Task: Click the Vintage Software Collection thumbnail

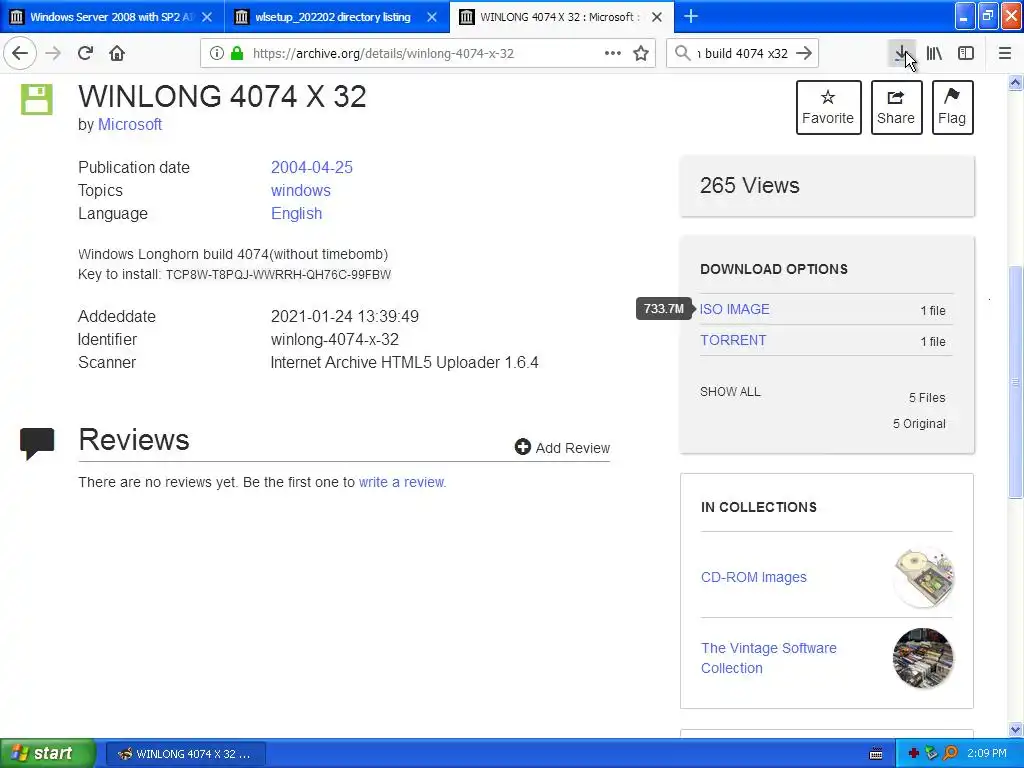Action: pyautogui.click(x=923, y=658)
